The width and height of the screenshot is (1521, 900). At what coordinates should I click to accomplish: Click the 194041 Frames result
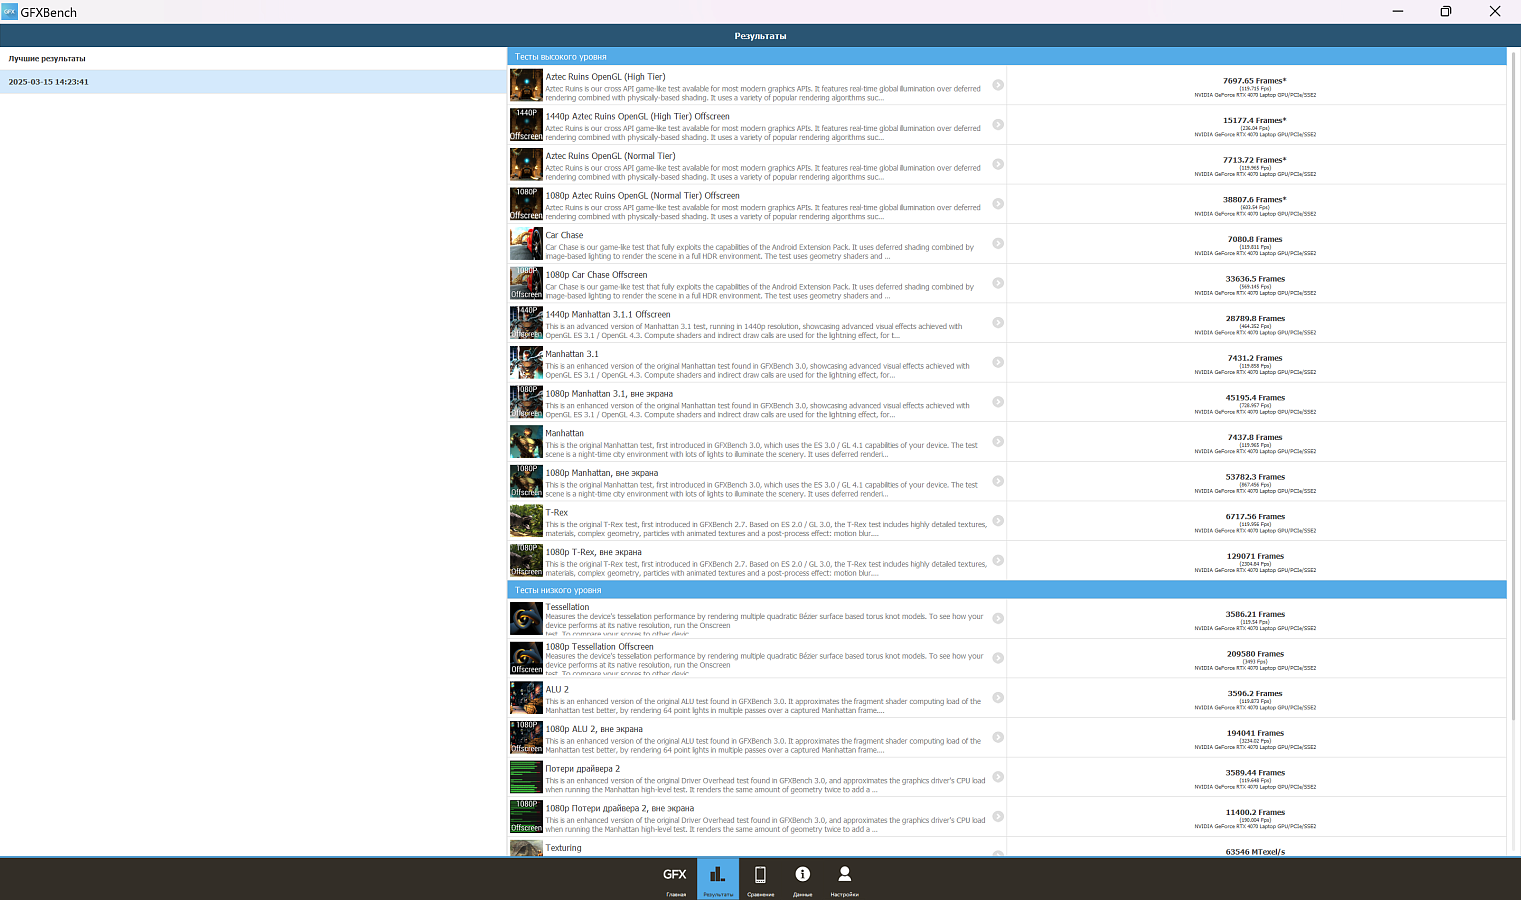1255,733
